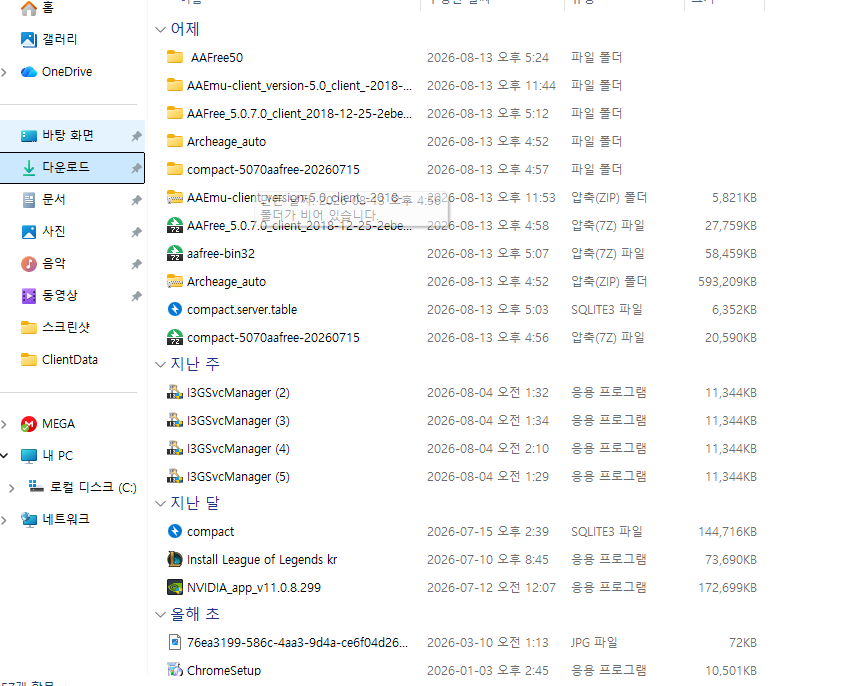Collapse the 내 PC tree node
This screenshot has width=845, height=686.
click(4, 455)
